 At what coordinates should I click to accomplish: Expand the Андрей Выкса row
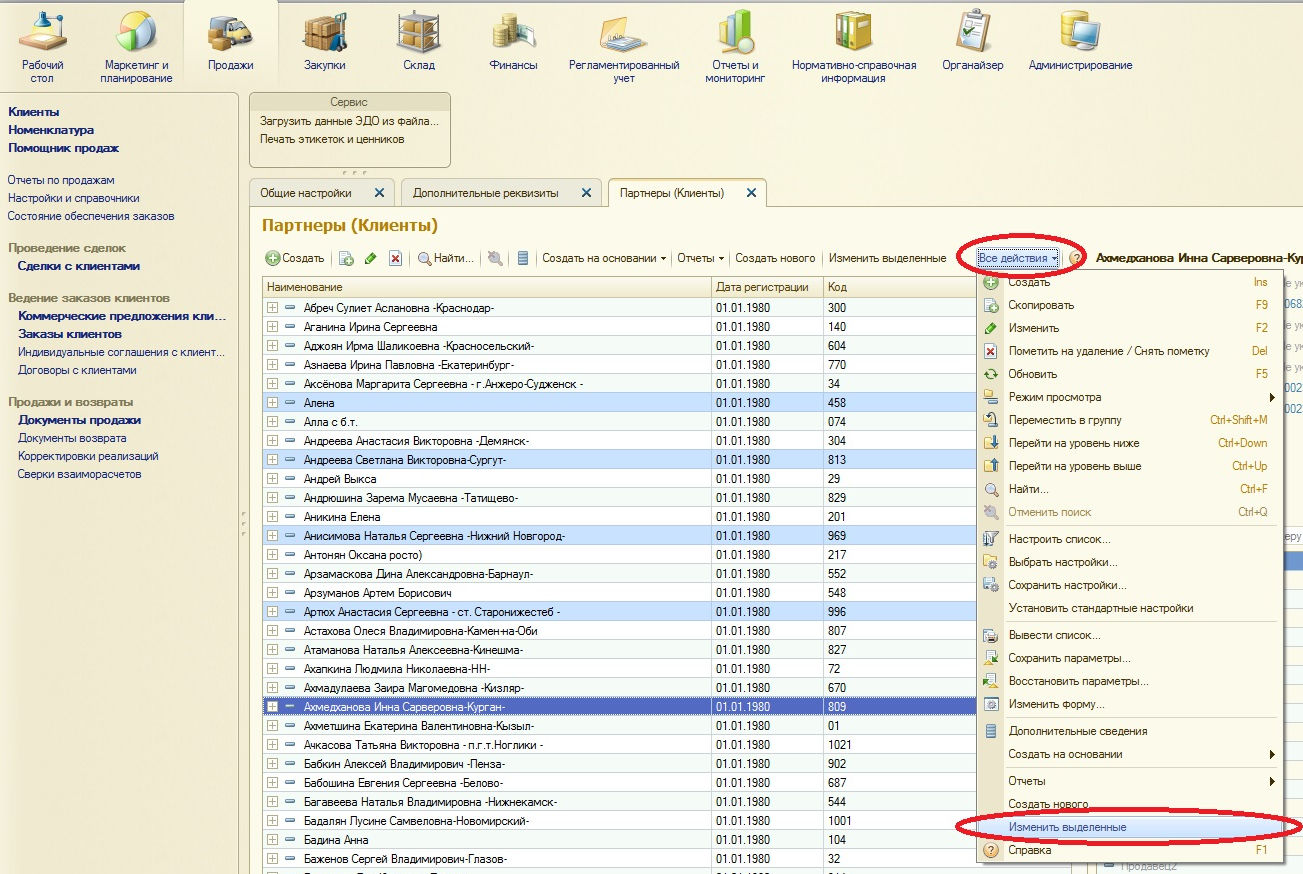tap(272, 479)
